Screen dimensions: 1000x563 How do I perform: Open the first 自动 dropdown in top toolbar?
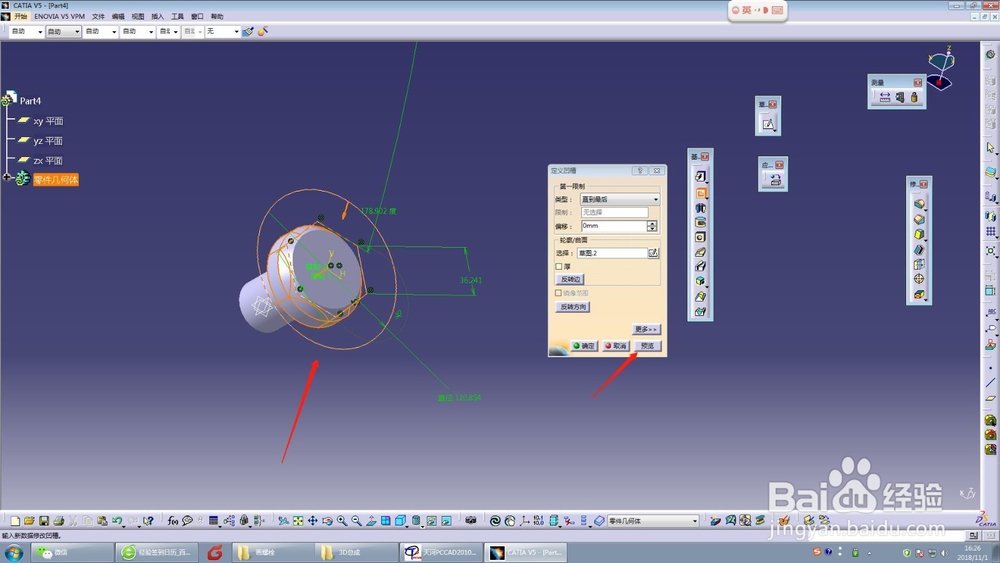26,31
